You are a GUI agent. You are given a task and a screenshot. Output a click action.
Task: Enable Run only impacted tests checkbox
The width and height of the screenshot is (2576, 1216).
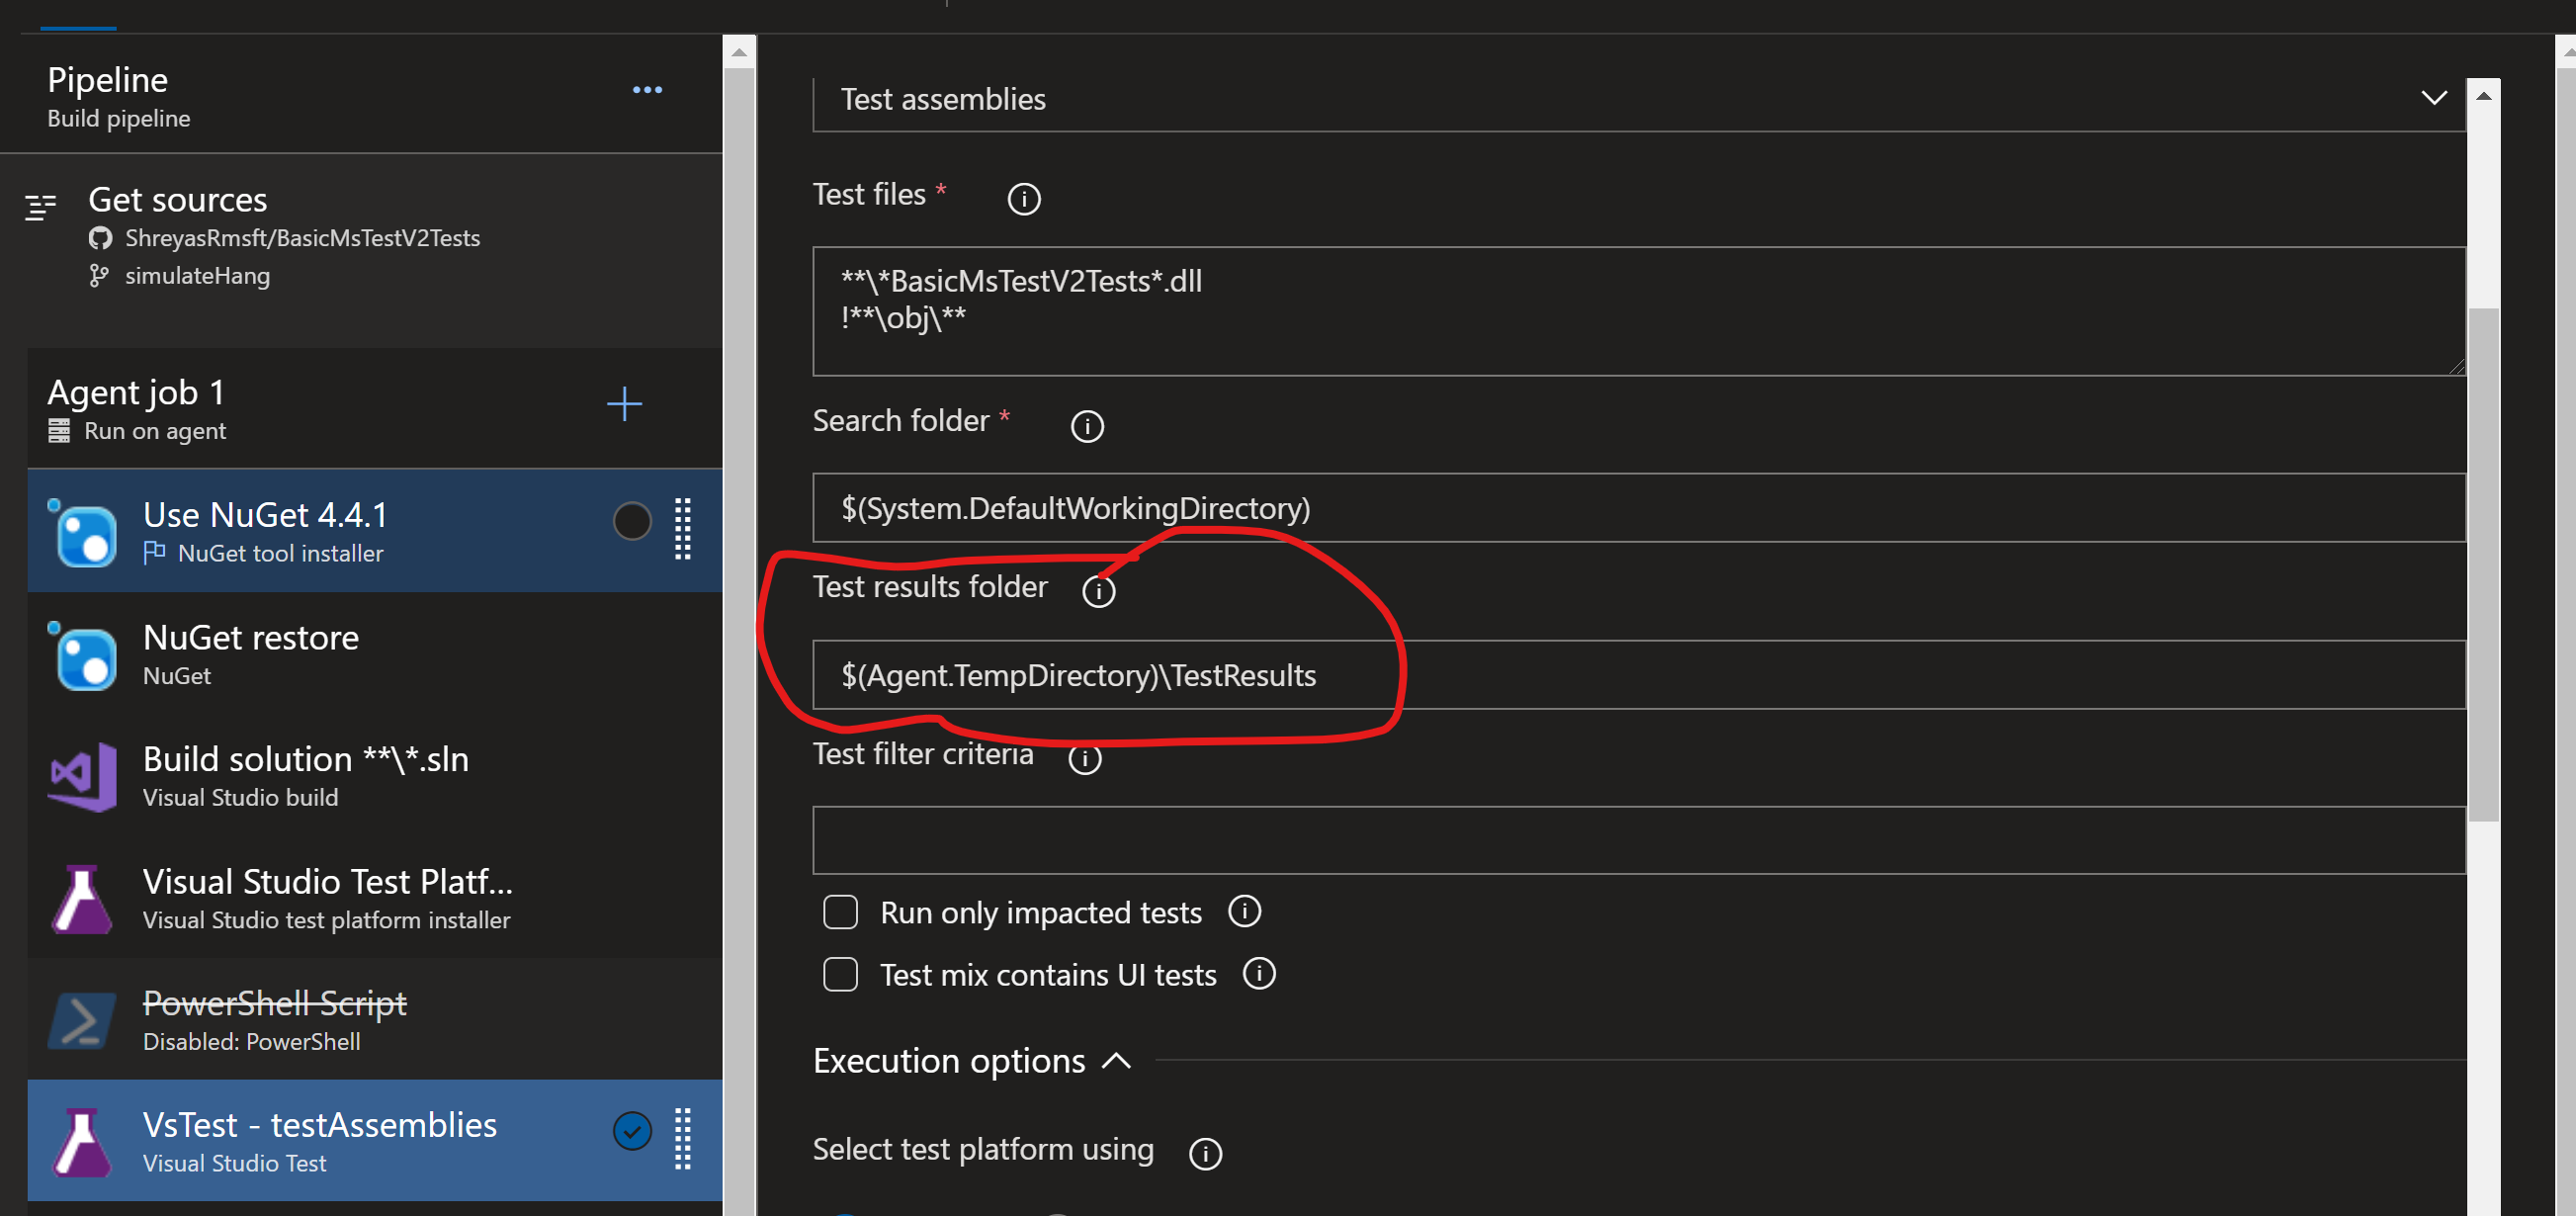(840, 912)
